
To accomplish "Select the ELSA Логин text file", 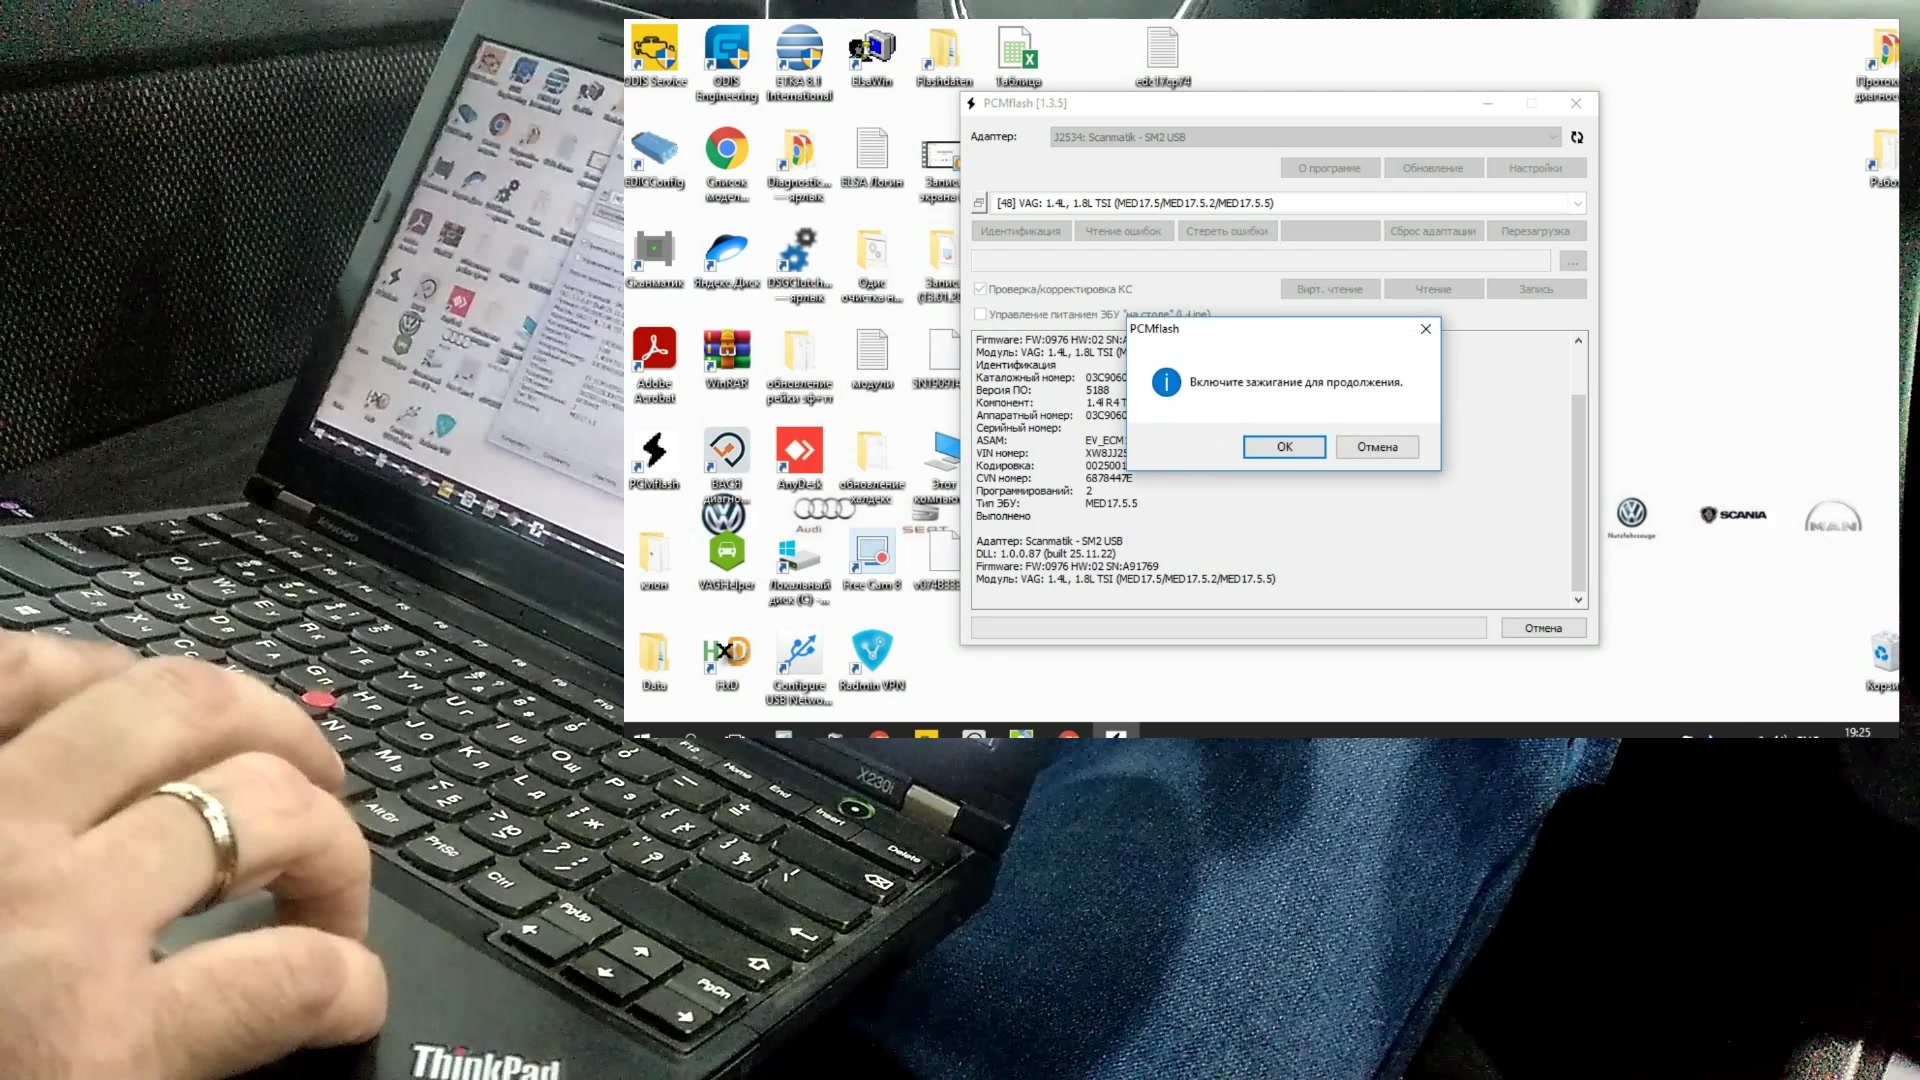I will click(872, 156).
